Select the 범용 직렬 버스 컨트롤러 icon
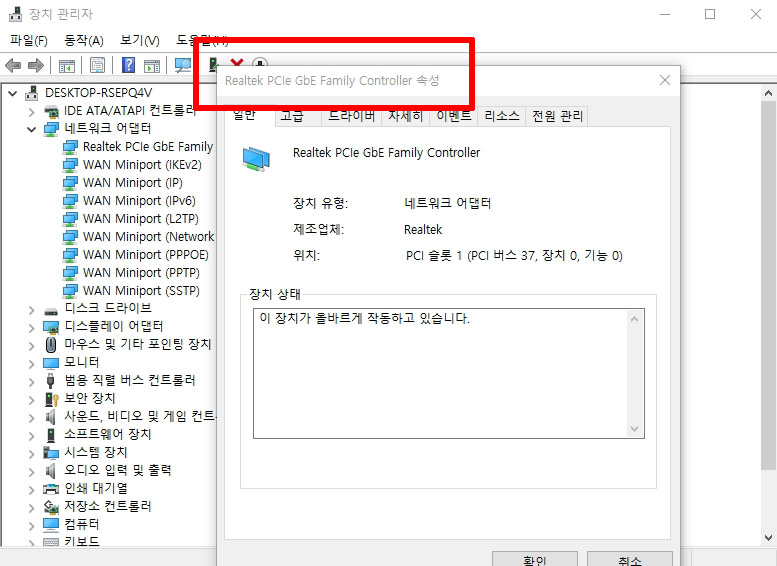The image size is (777, 566). (50, 381)
